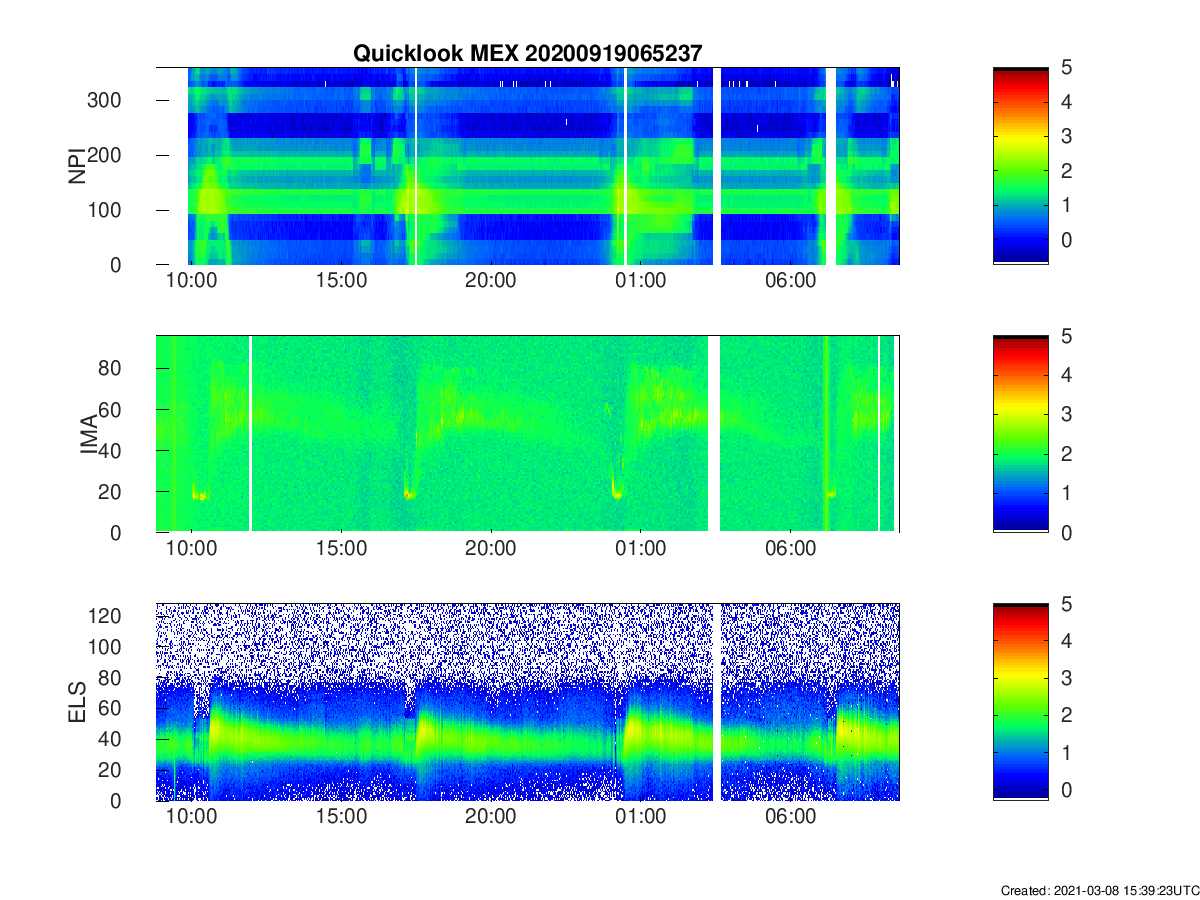The height and width of the screenshot is (900, 1200).
Task: Click the NPI y-axis label
Action: (x=77, y=166)
